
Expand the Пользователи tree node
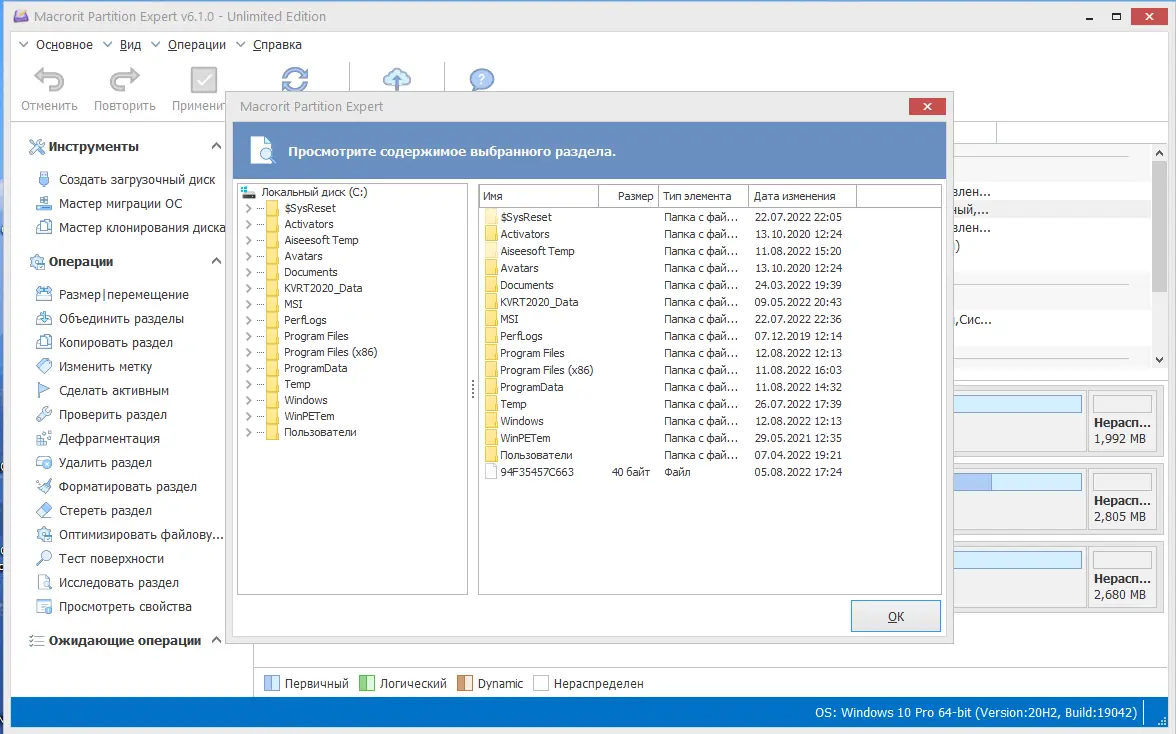point(248,433)
